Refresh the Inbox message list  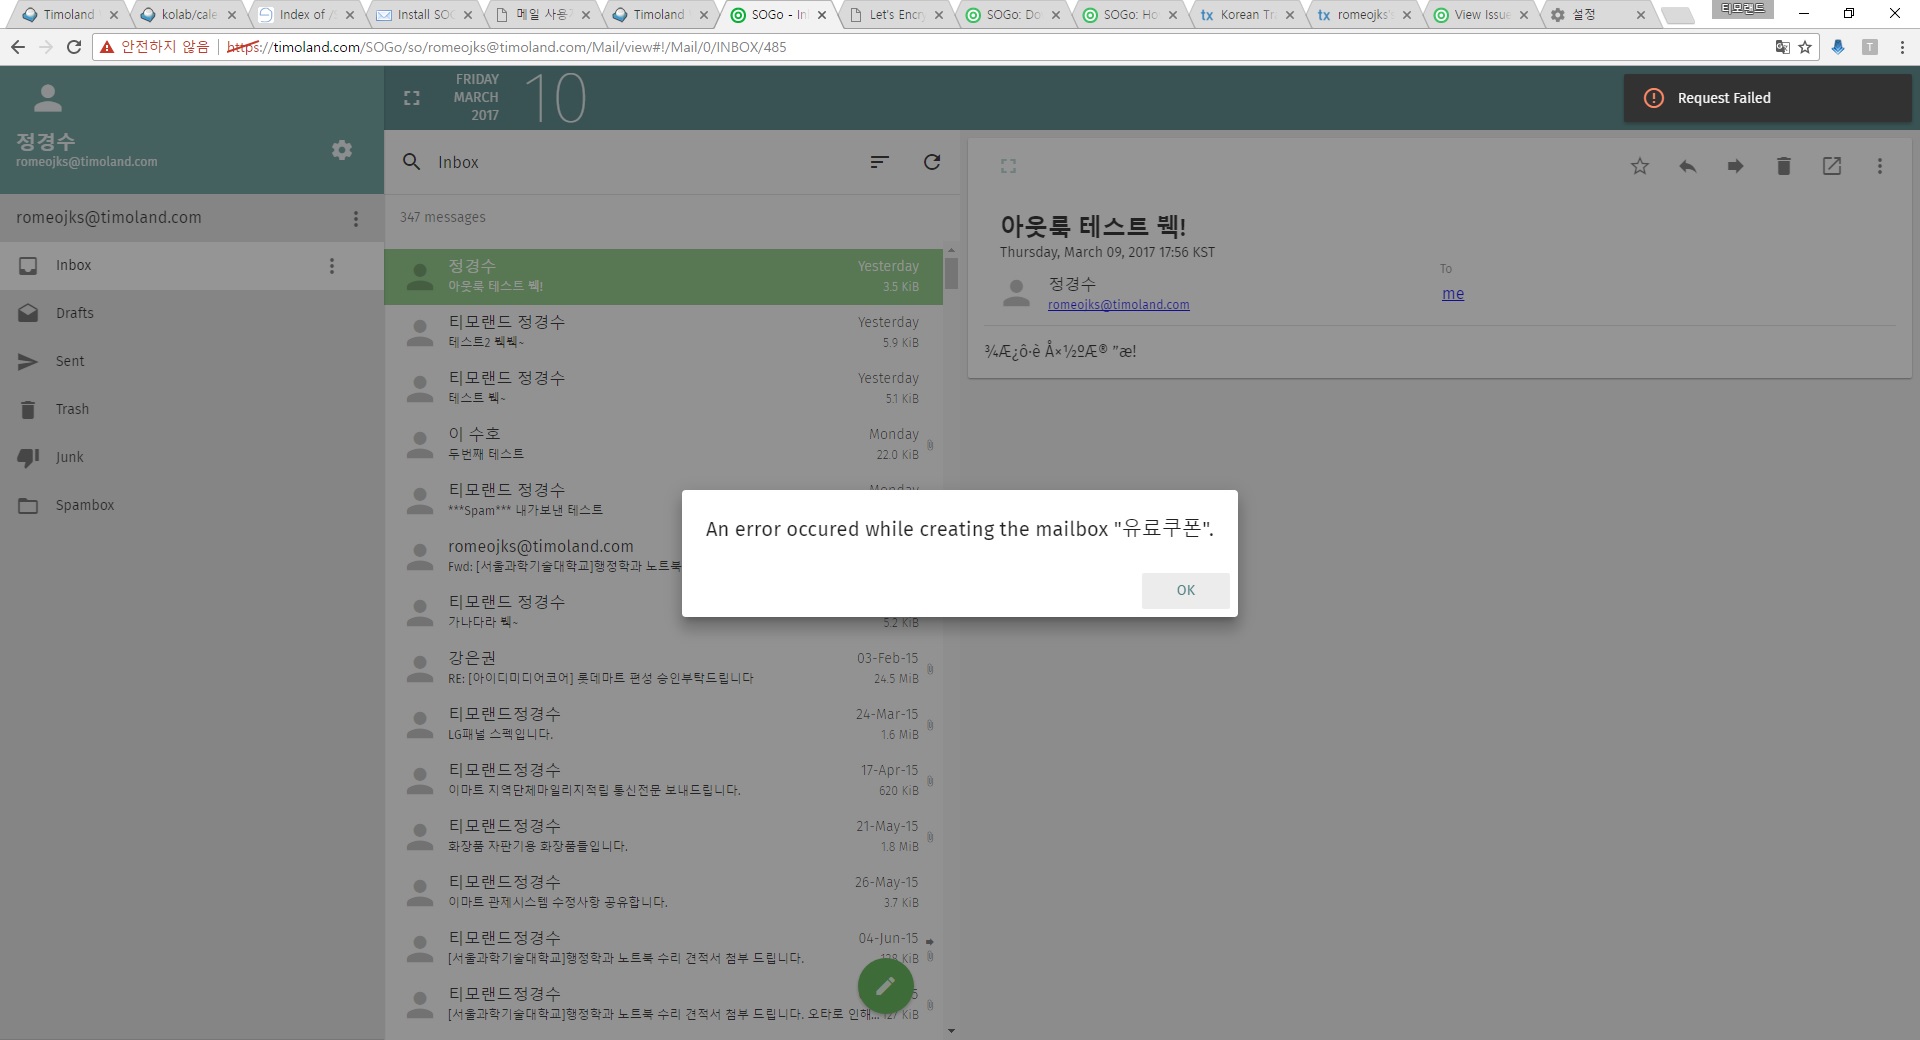coord(932,162)
